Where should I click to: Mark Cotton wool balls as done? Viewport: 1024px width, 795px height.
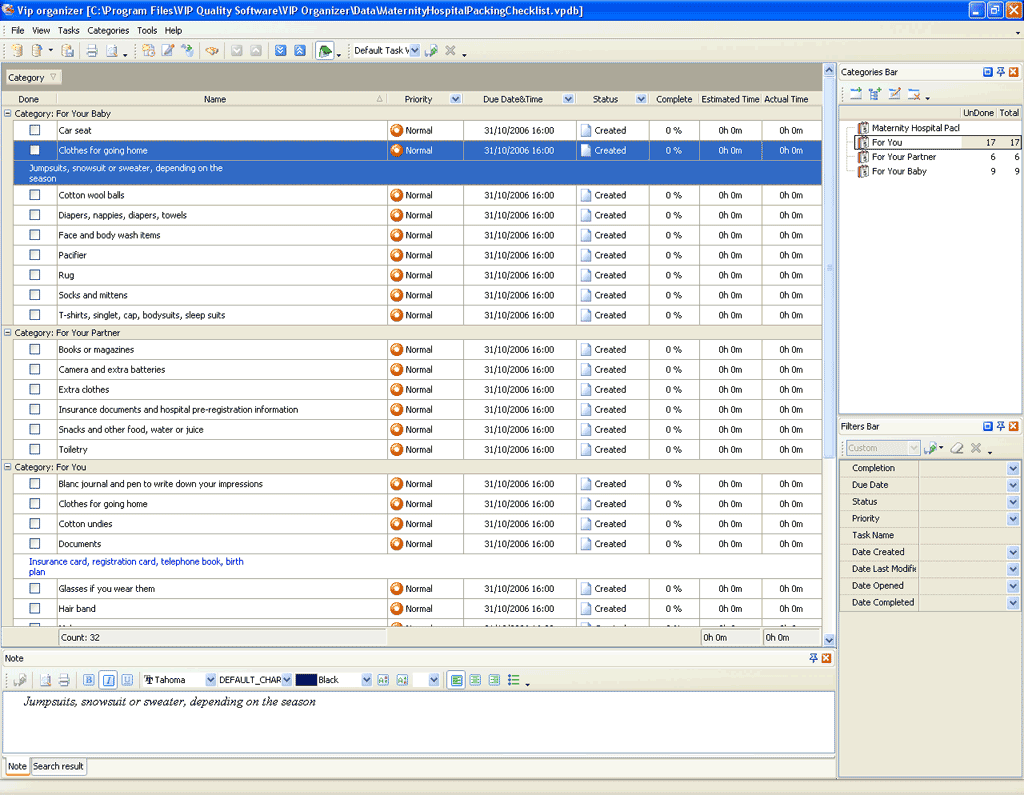pyautogui.click(x=35, y=195)
